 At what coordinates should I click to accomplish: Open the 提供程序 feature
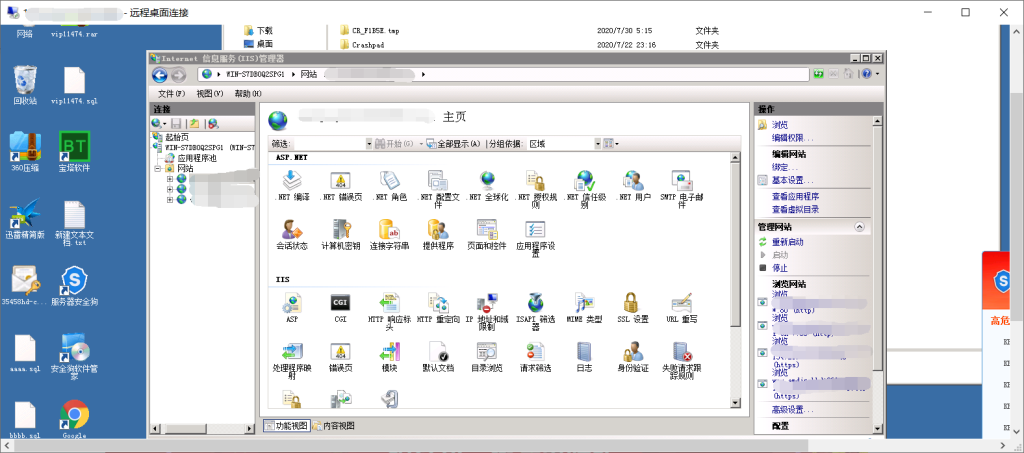[438, 235]
